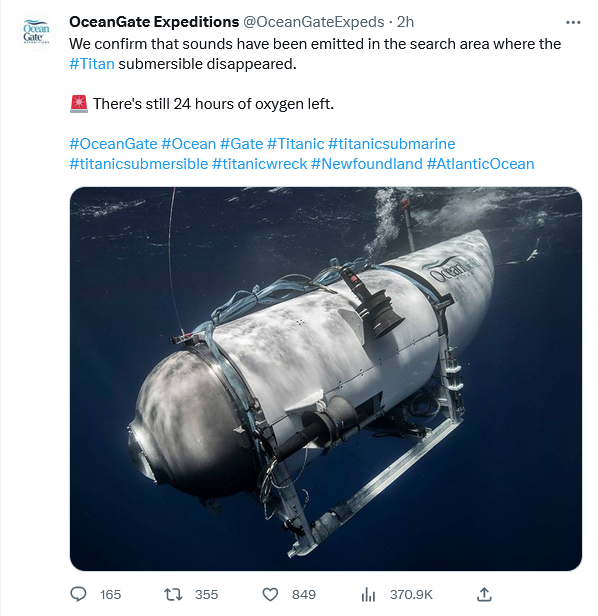Retweet this post via the arrows icon
The width and height of the screenshot is (598, 616).
coord(173,594)
